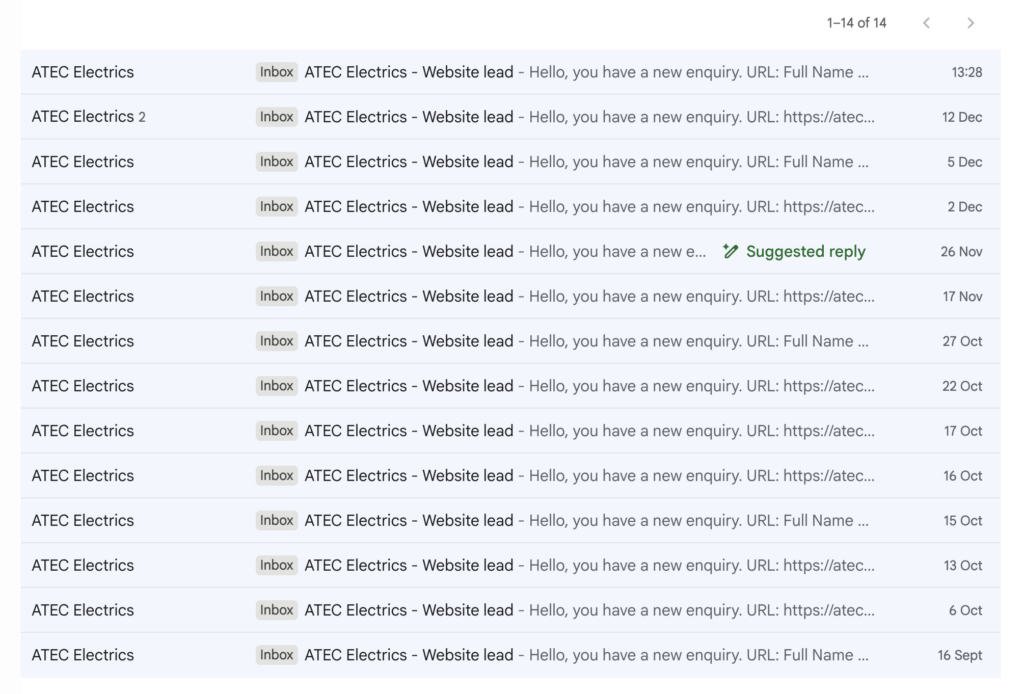
Task: Click the next page arrow
Action: click(969, 23)
